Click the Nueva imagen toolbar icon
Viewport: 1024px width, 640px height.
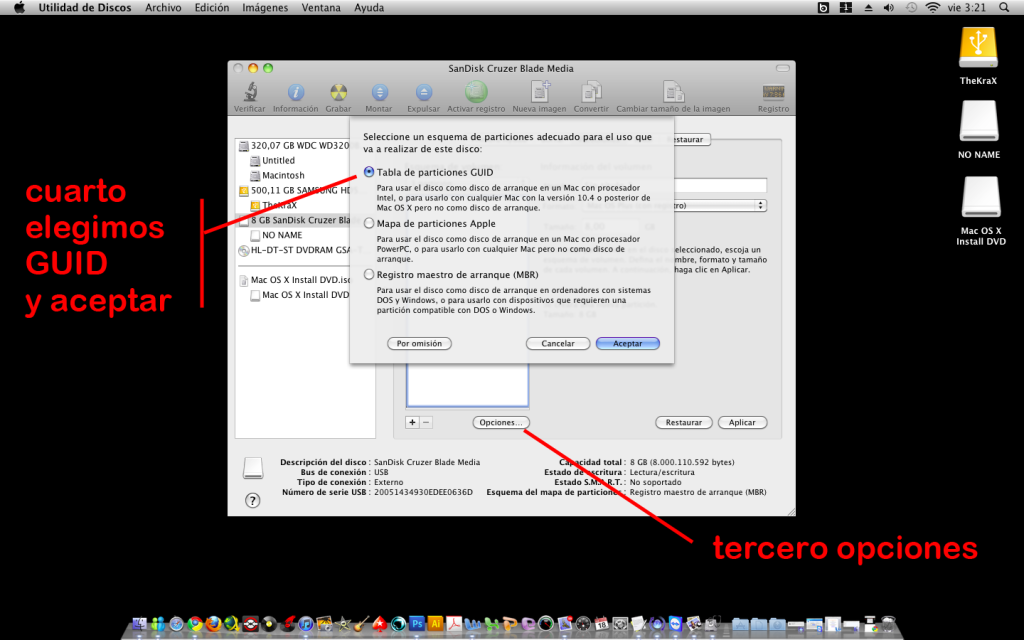(540, 92)
